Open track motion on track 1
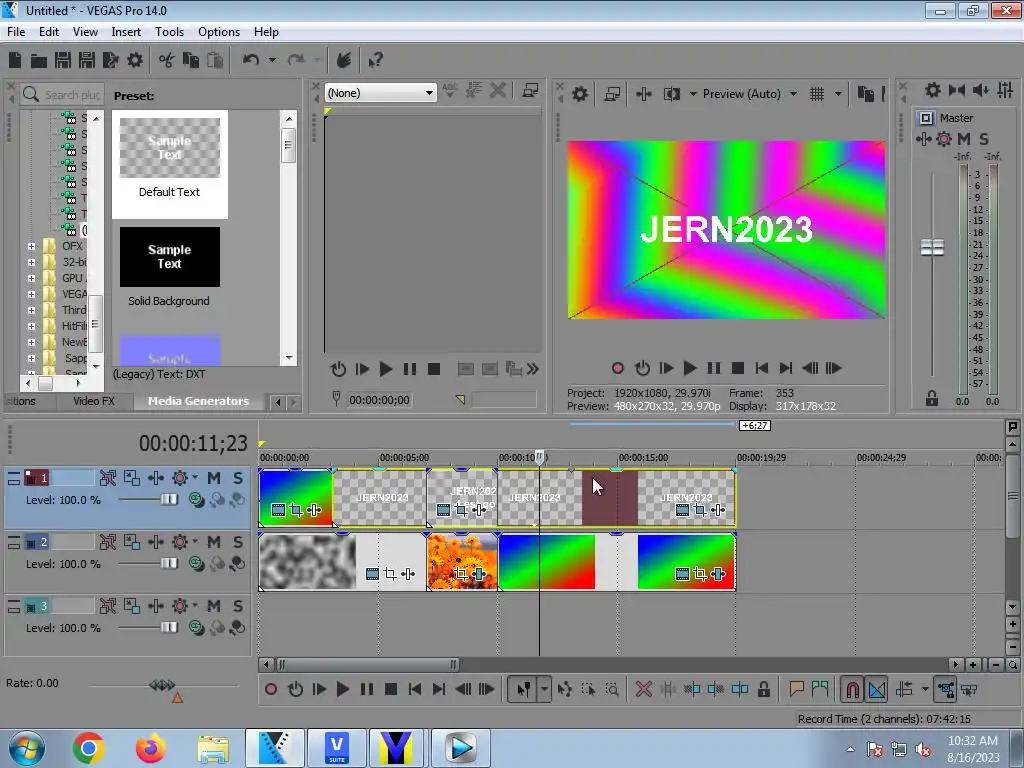Viewport: 1024px width, 768px height. (x=131, y=478)
